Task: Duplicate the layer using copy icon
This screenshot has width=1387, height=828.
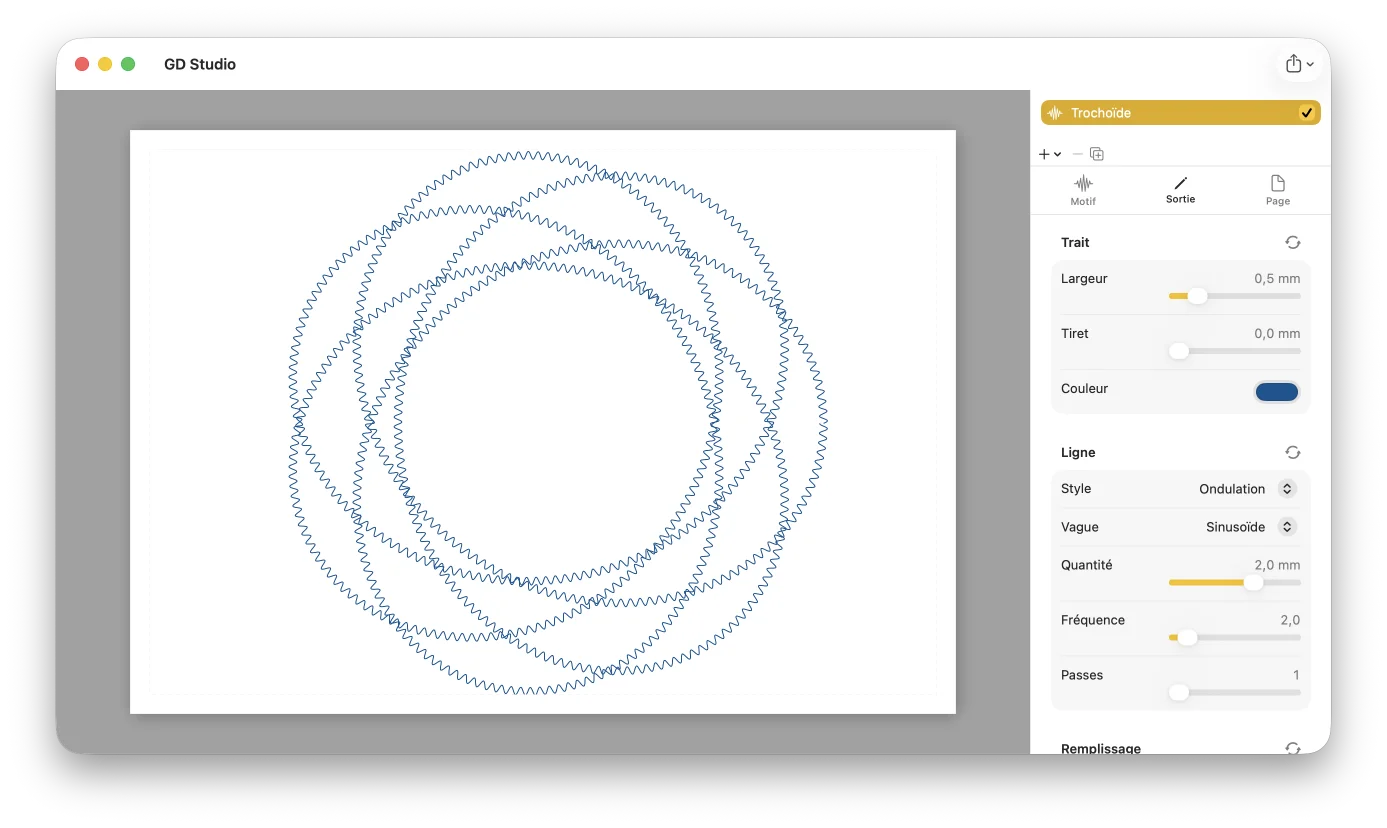Action: [x=1097, y=154]
